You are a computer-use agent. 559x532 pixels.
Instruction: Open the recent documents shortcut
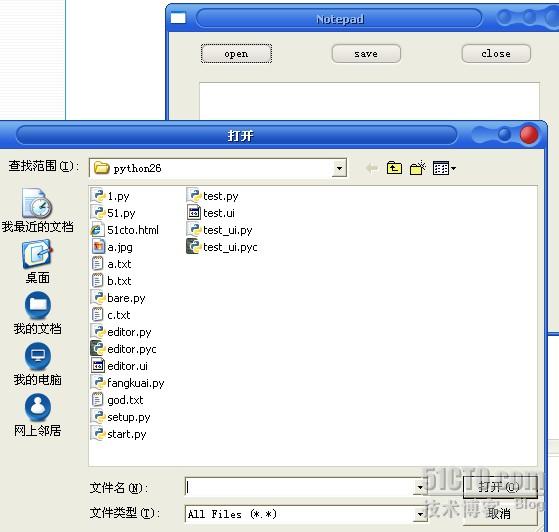pyautogui.click(x=37, y=211)
